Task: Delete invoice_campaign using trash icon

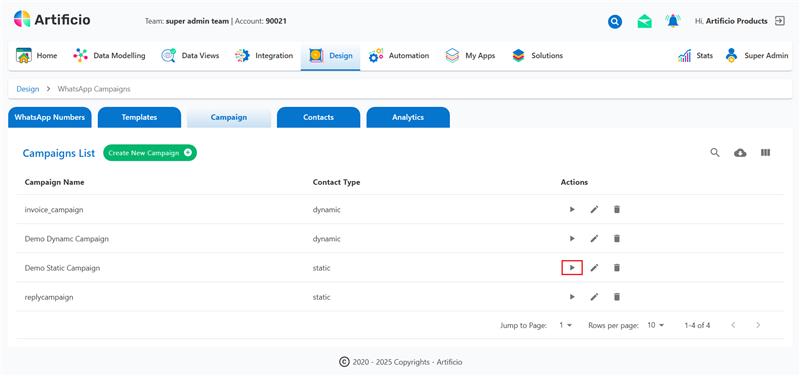Action: click(x=616, y=209)
